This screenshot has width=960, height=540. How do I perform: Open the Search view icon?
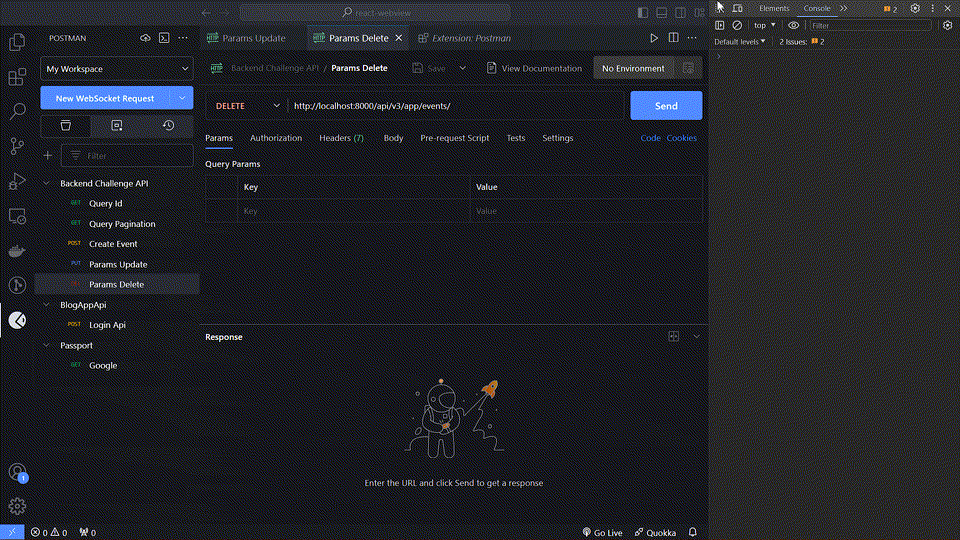[x=17, y=111]
